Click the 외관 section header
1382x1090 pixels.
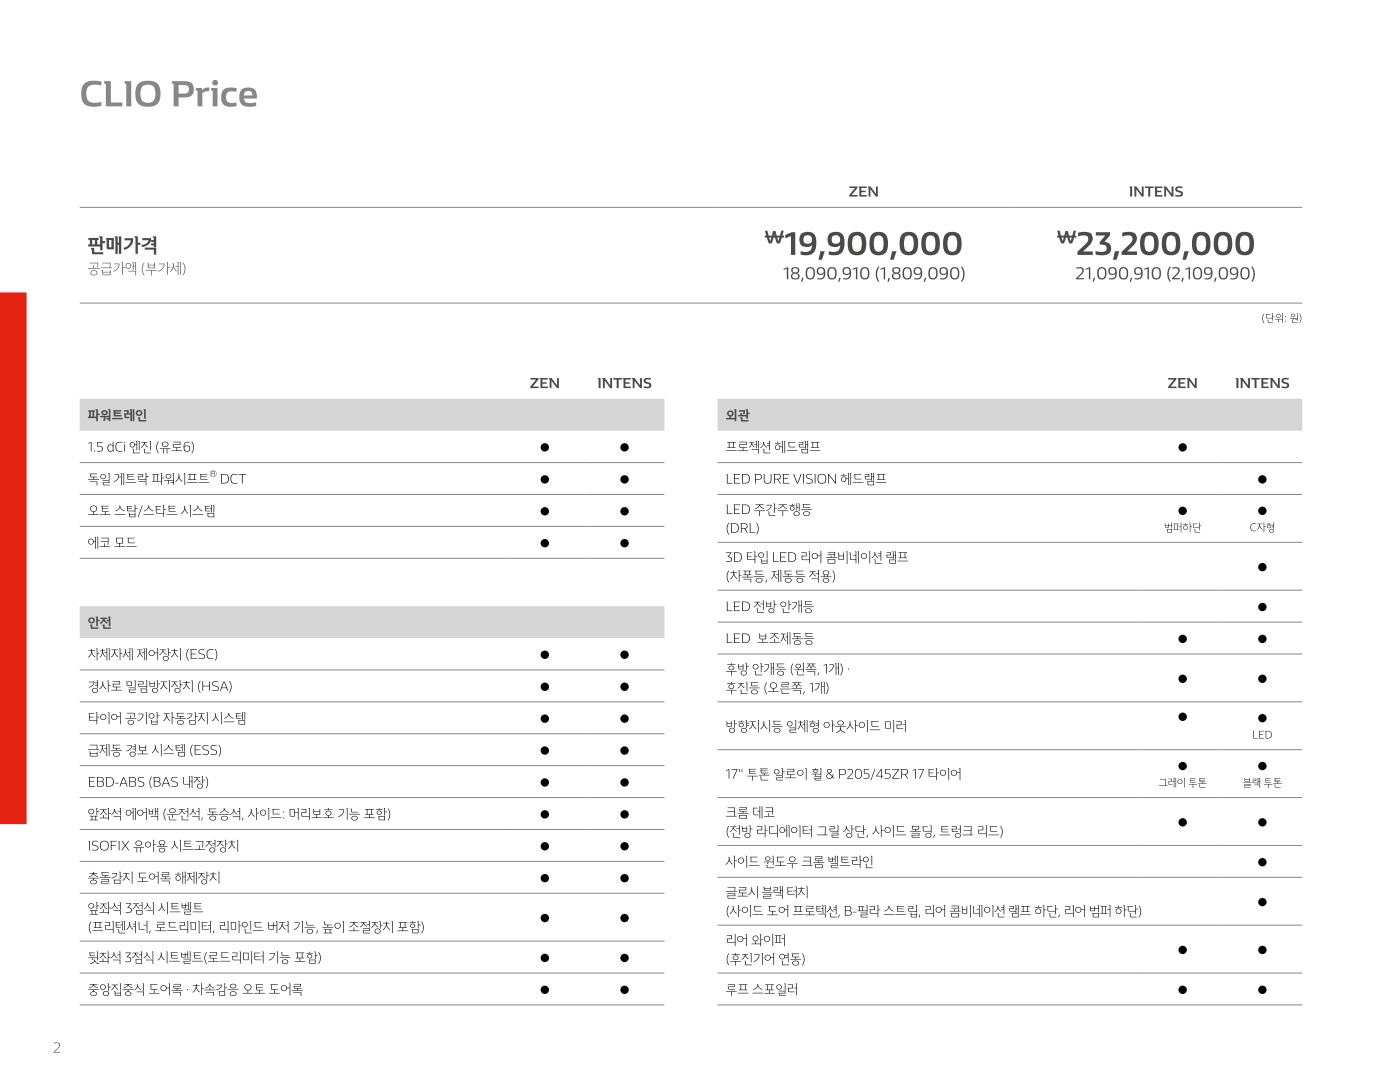(738, 415)
